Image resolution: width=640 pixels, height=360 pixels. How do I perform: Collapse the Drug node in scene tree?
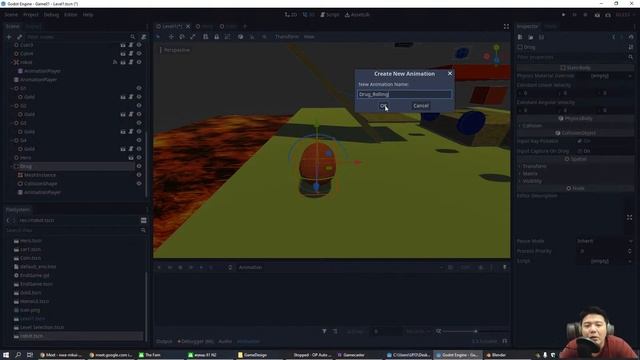pos(11,166)
